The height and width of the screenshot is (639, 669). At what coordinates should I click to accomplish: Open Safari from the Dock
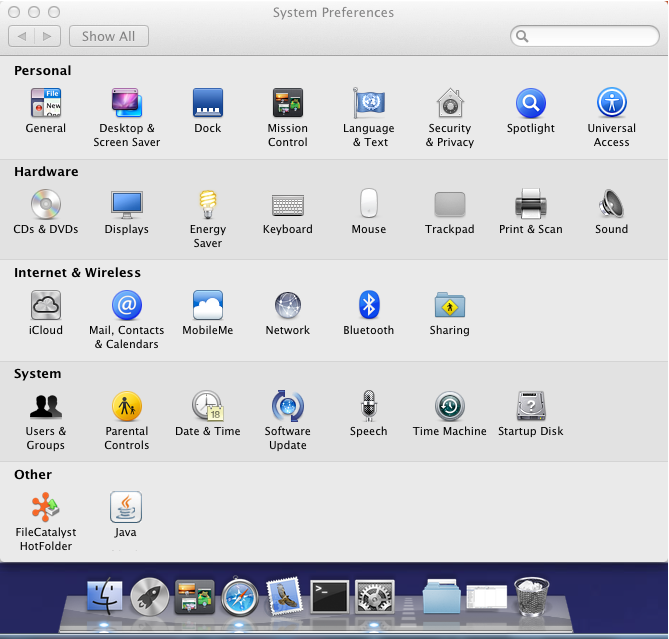point(240,597)
